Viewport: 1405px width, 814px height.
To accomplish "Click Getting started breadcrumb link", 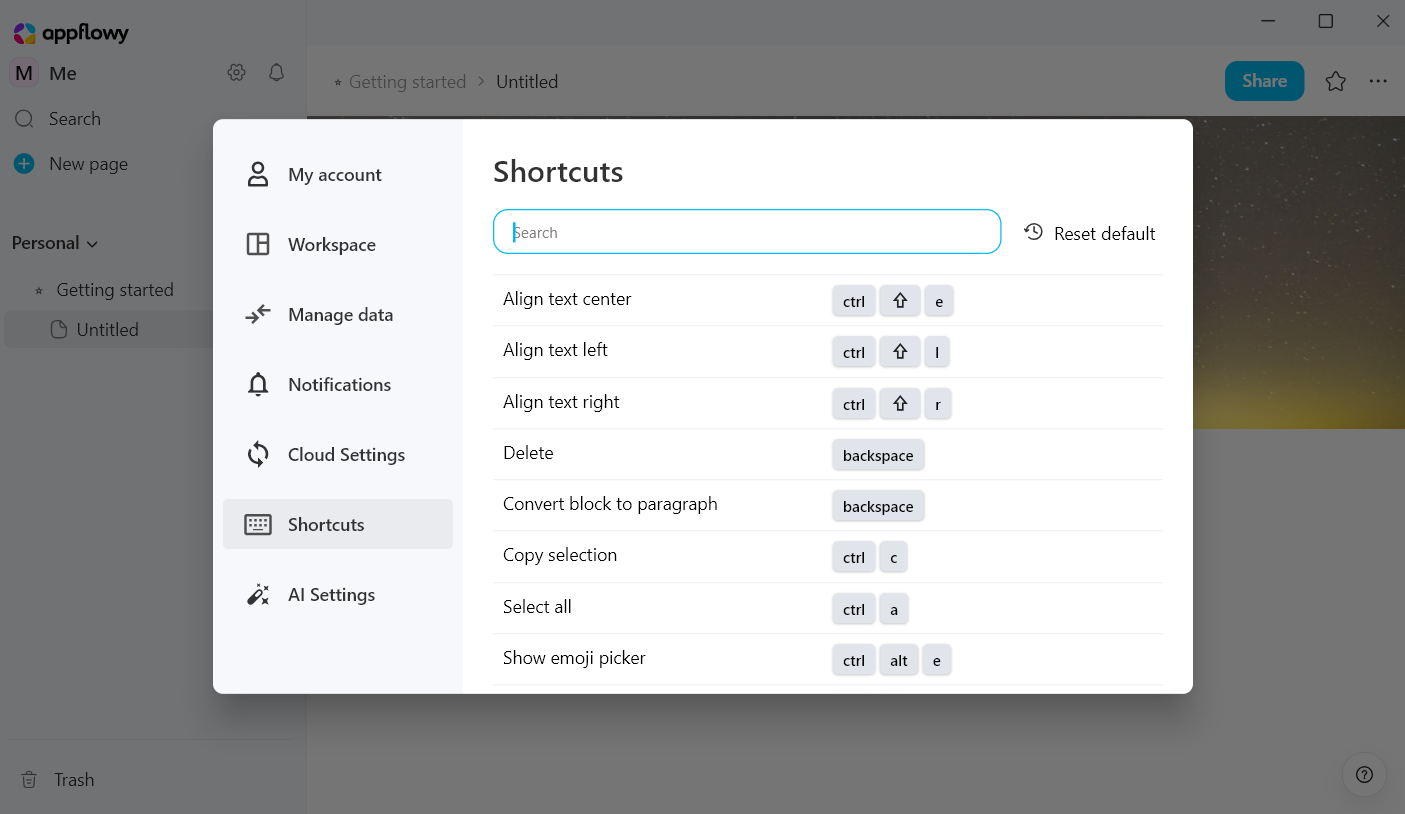I will [407, 82].
